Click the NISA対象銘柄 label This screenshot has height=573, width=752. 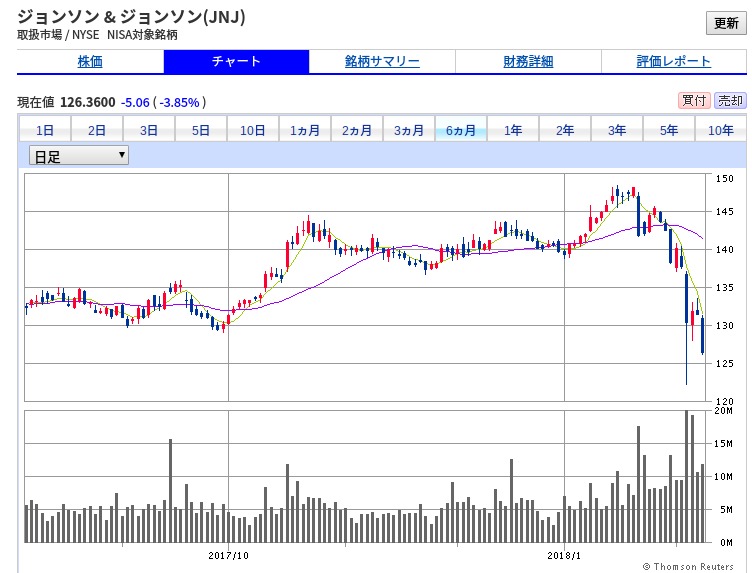click(x=142, y=35)
